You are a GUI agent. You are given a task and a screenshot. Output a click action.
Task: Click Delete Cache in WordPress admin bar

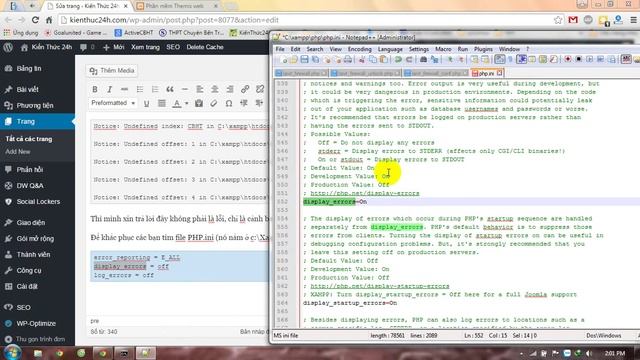click(x=205, y=47)
